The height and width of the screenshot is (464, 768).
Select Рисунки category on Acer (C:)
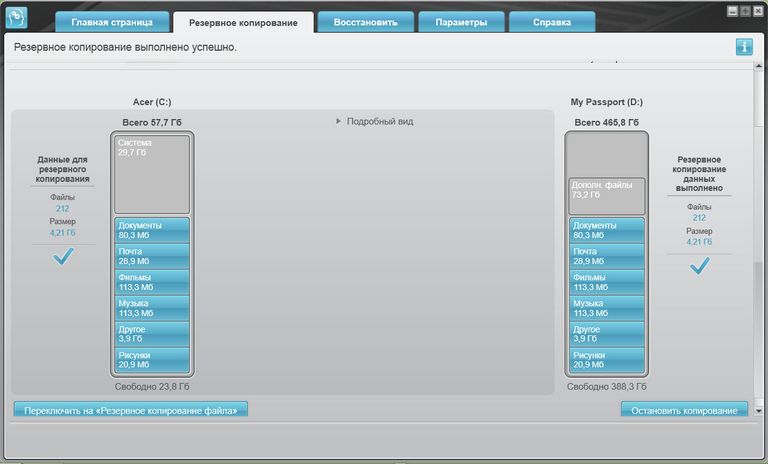tap(152, 360)
